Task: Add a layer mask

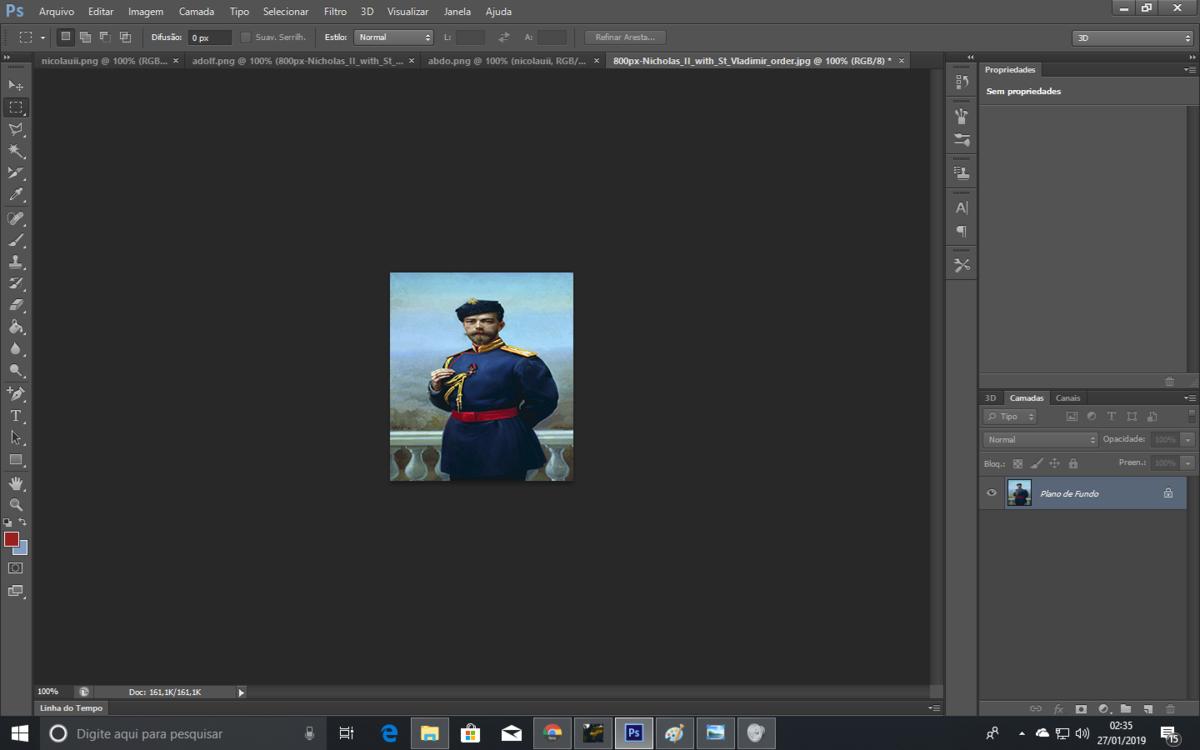Action: tap(1081, 709)
